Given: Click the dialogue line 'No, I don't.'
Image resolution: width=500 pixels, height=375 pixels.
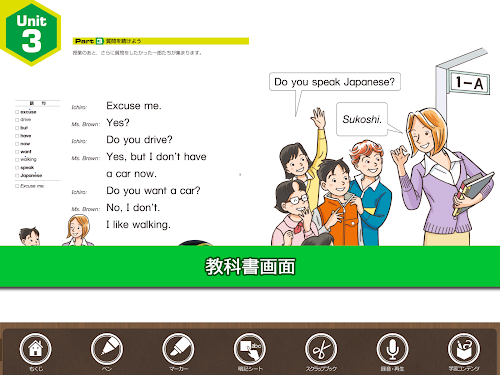Looking at the screenshot, I should tap(133, 208).
